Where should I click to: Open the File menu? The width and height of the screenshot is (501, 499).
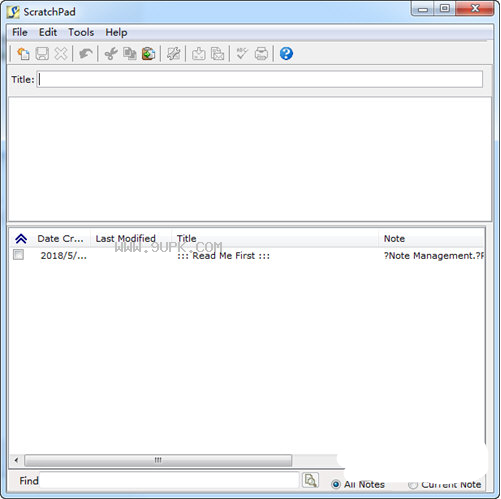pos(20,32)
